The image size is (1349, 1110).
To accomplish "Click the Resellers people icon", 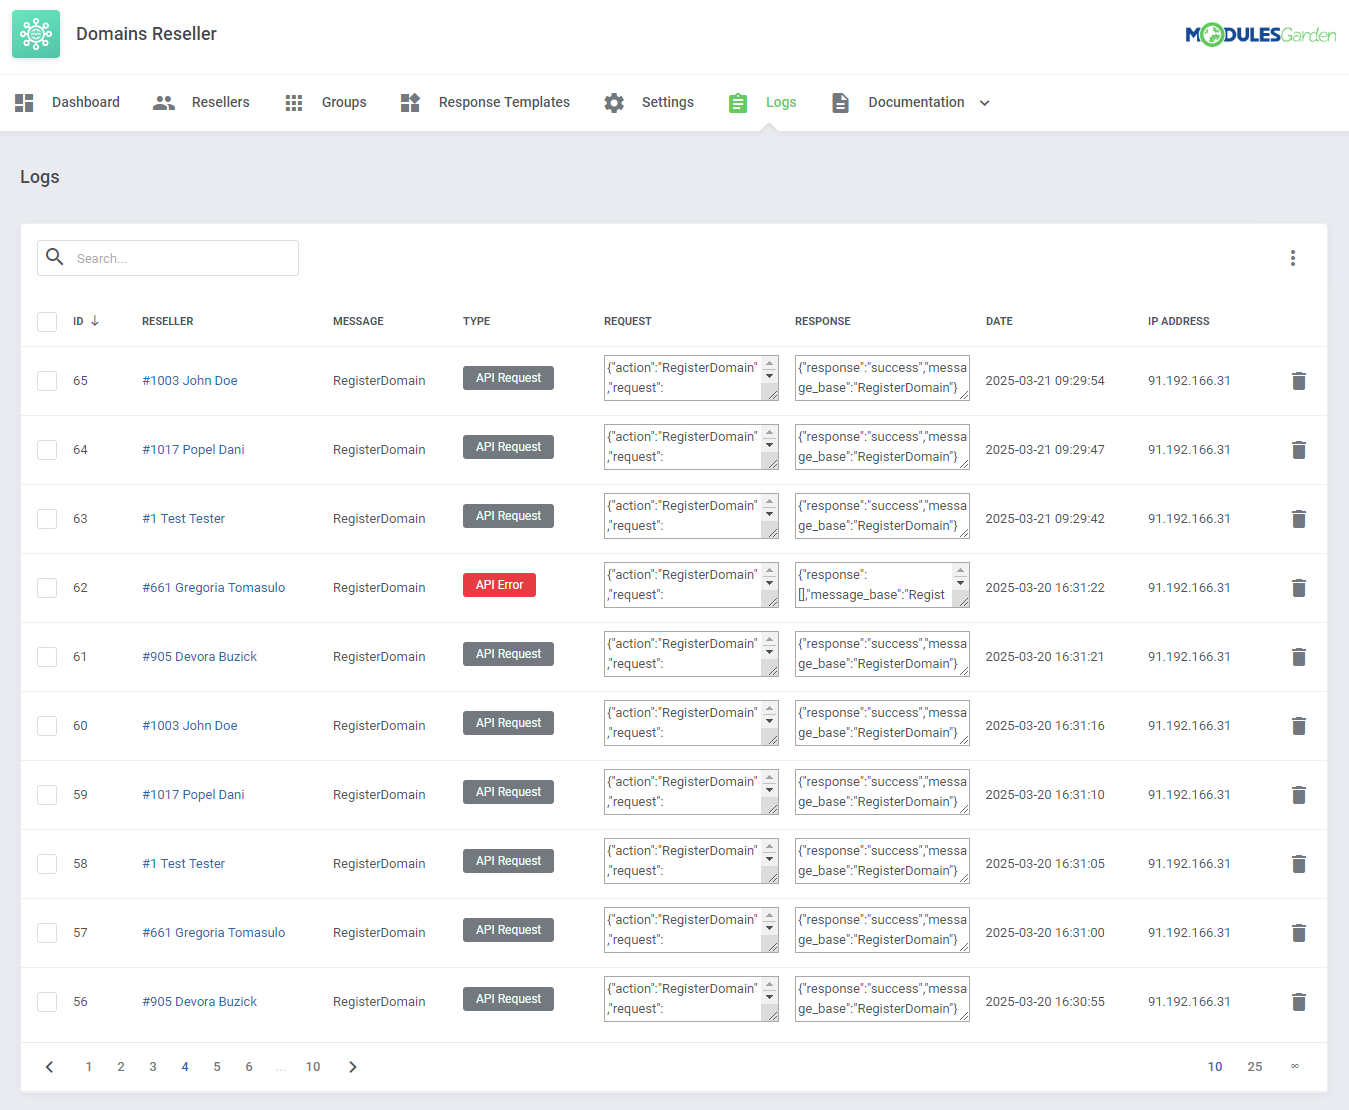I will [x=163, y=102].
